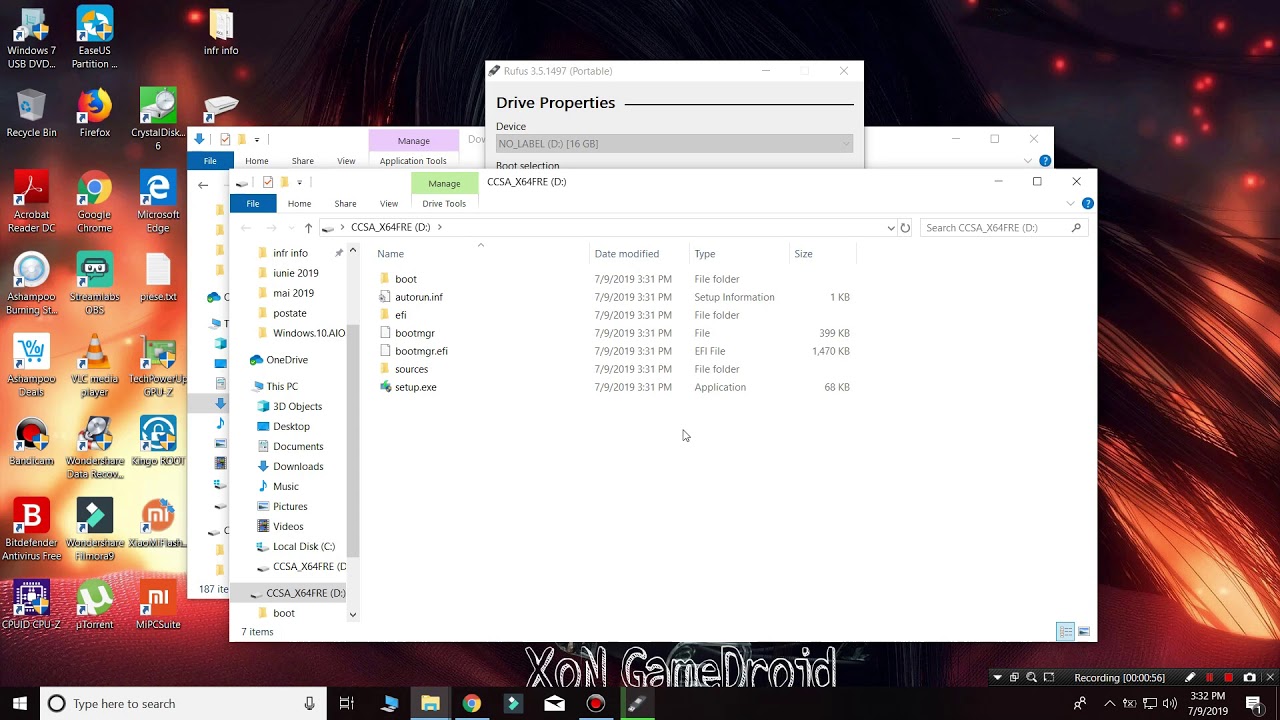1280x720 pixels.
Task: Click the taskbar search box
Action: [183, 703]
